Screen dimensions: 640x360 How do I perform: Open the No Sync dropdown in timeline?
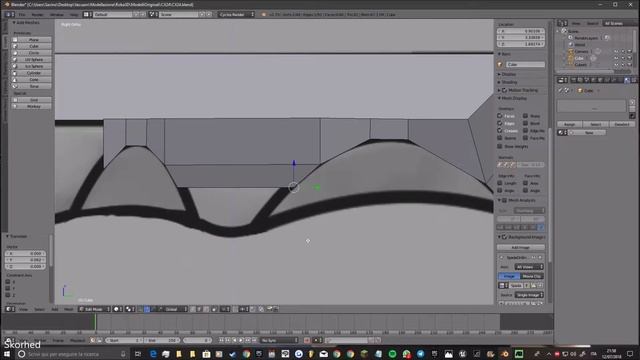280,340
